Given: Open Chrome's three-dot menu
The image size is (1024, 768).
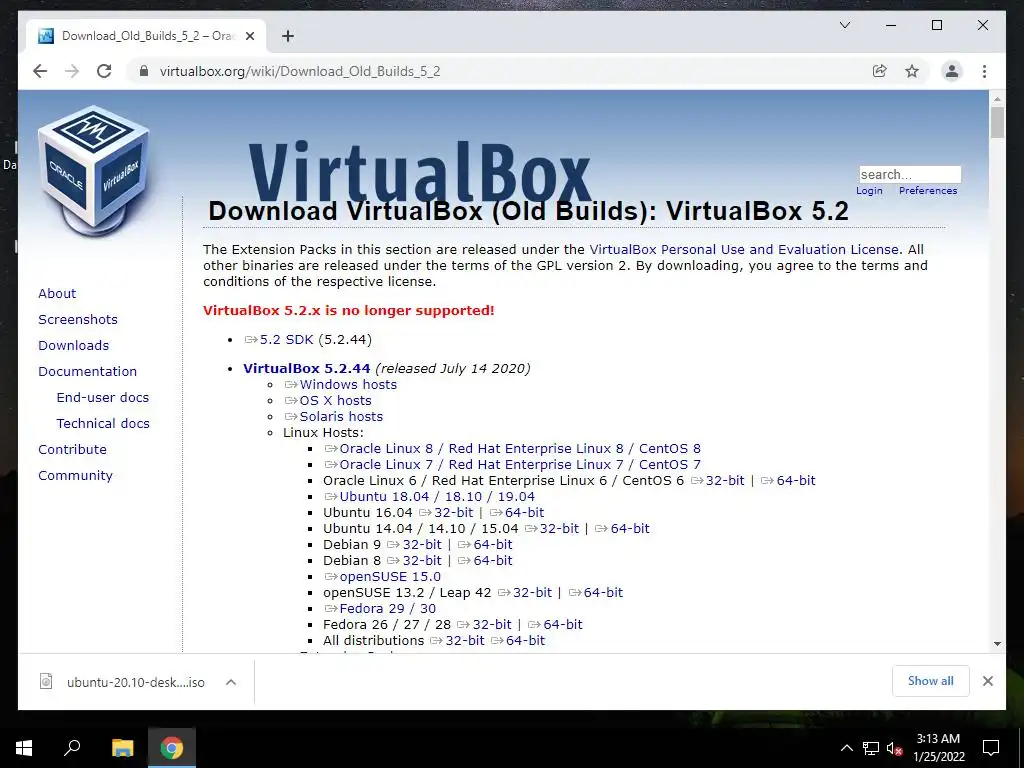Looking at the screenshot, I should coord(984,71).
